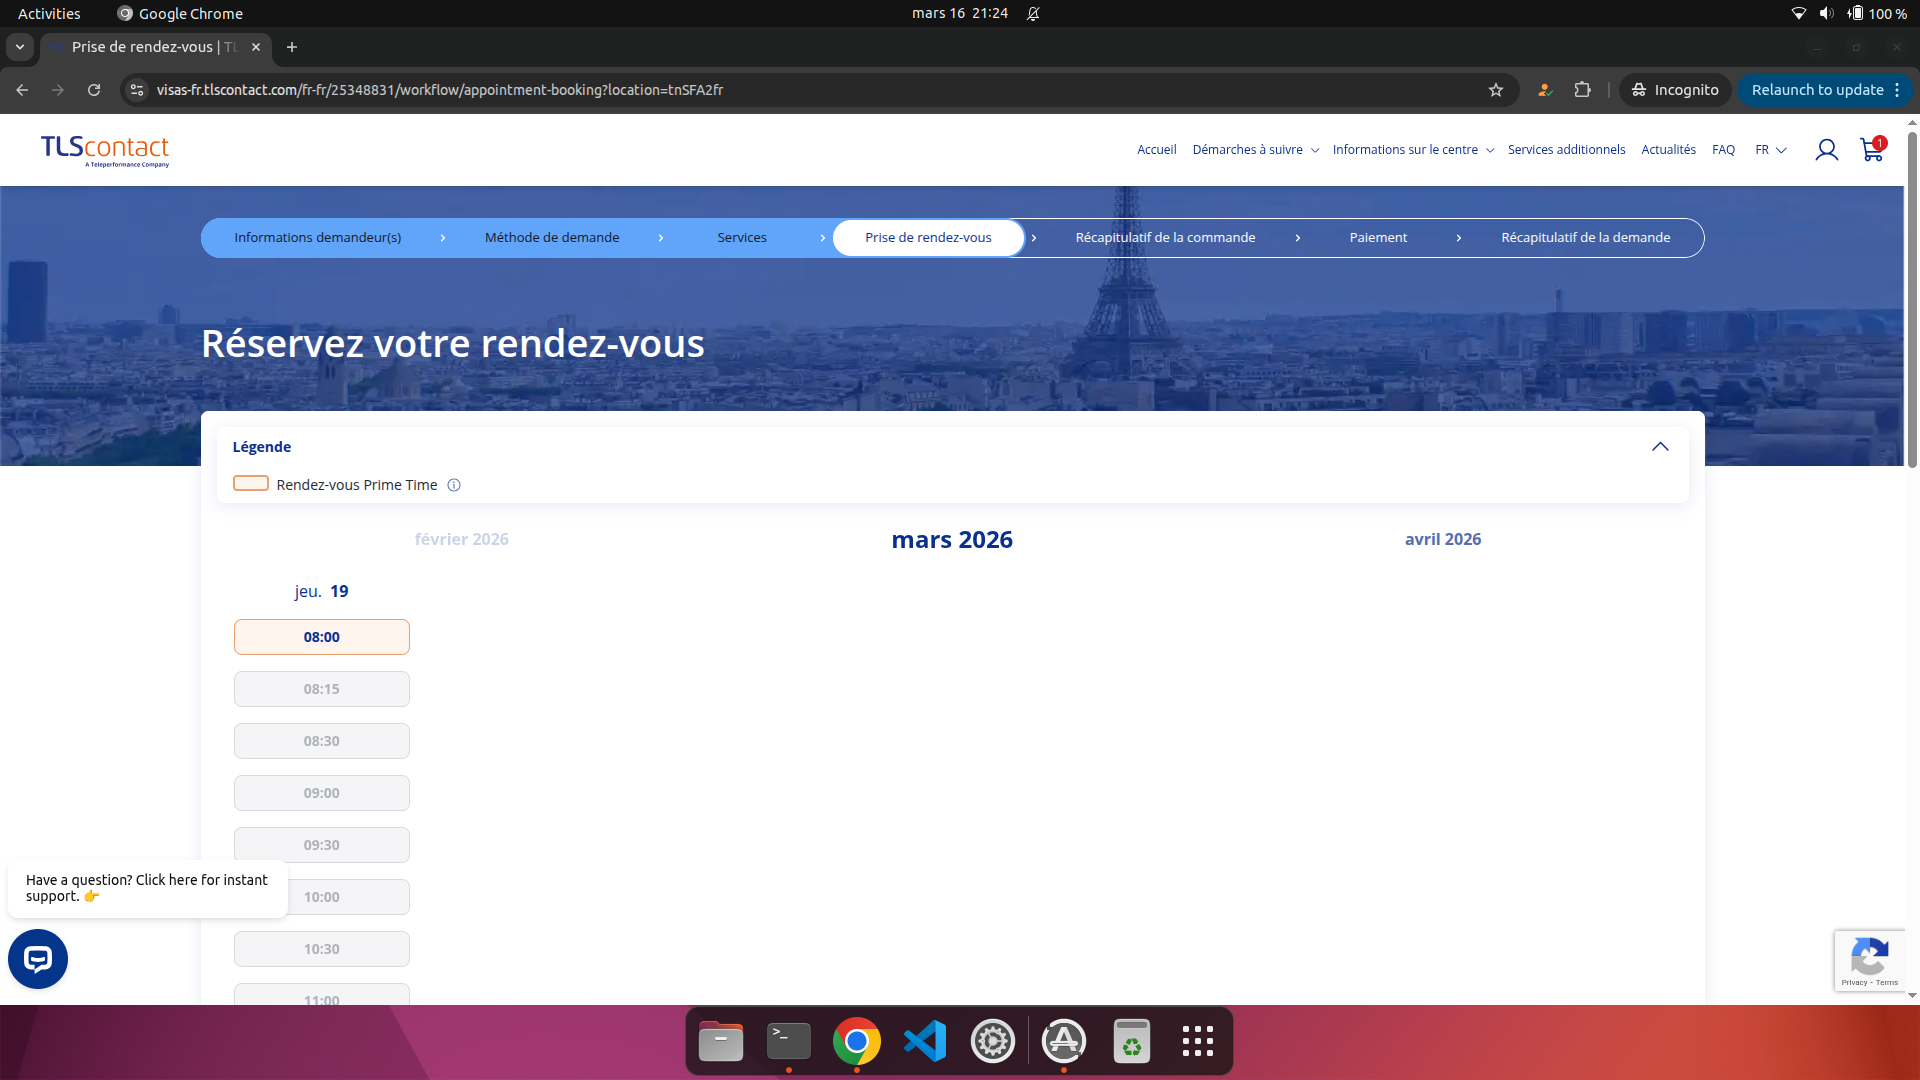Open the FR language dropdown
Image resolution: width=1920 pixels, height=1080 pixels.
click(1770, 149)
